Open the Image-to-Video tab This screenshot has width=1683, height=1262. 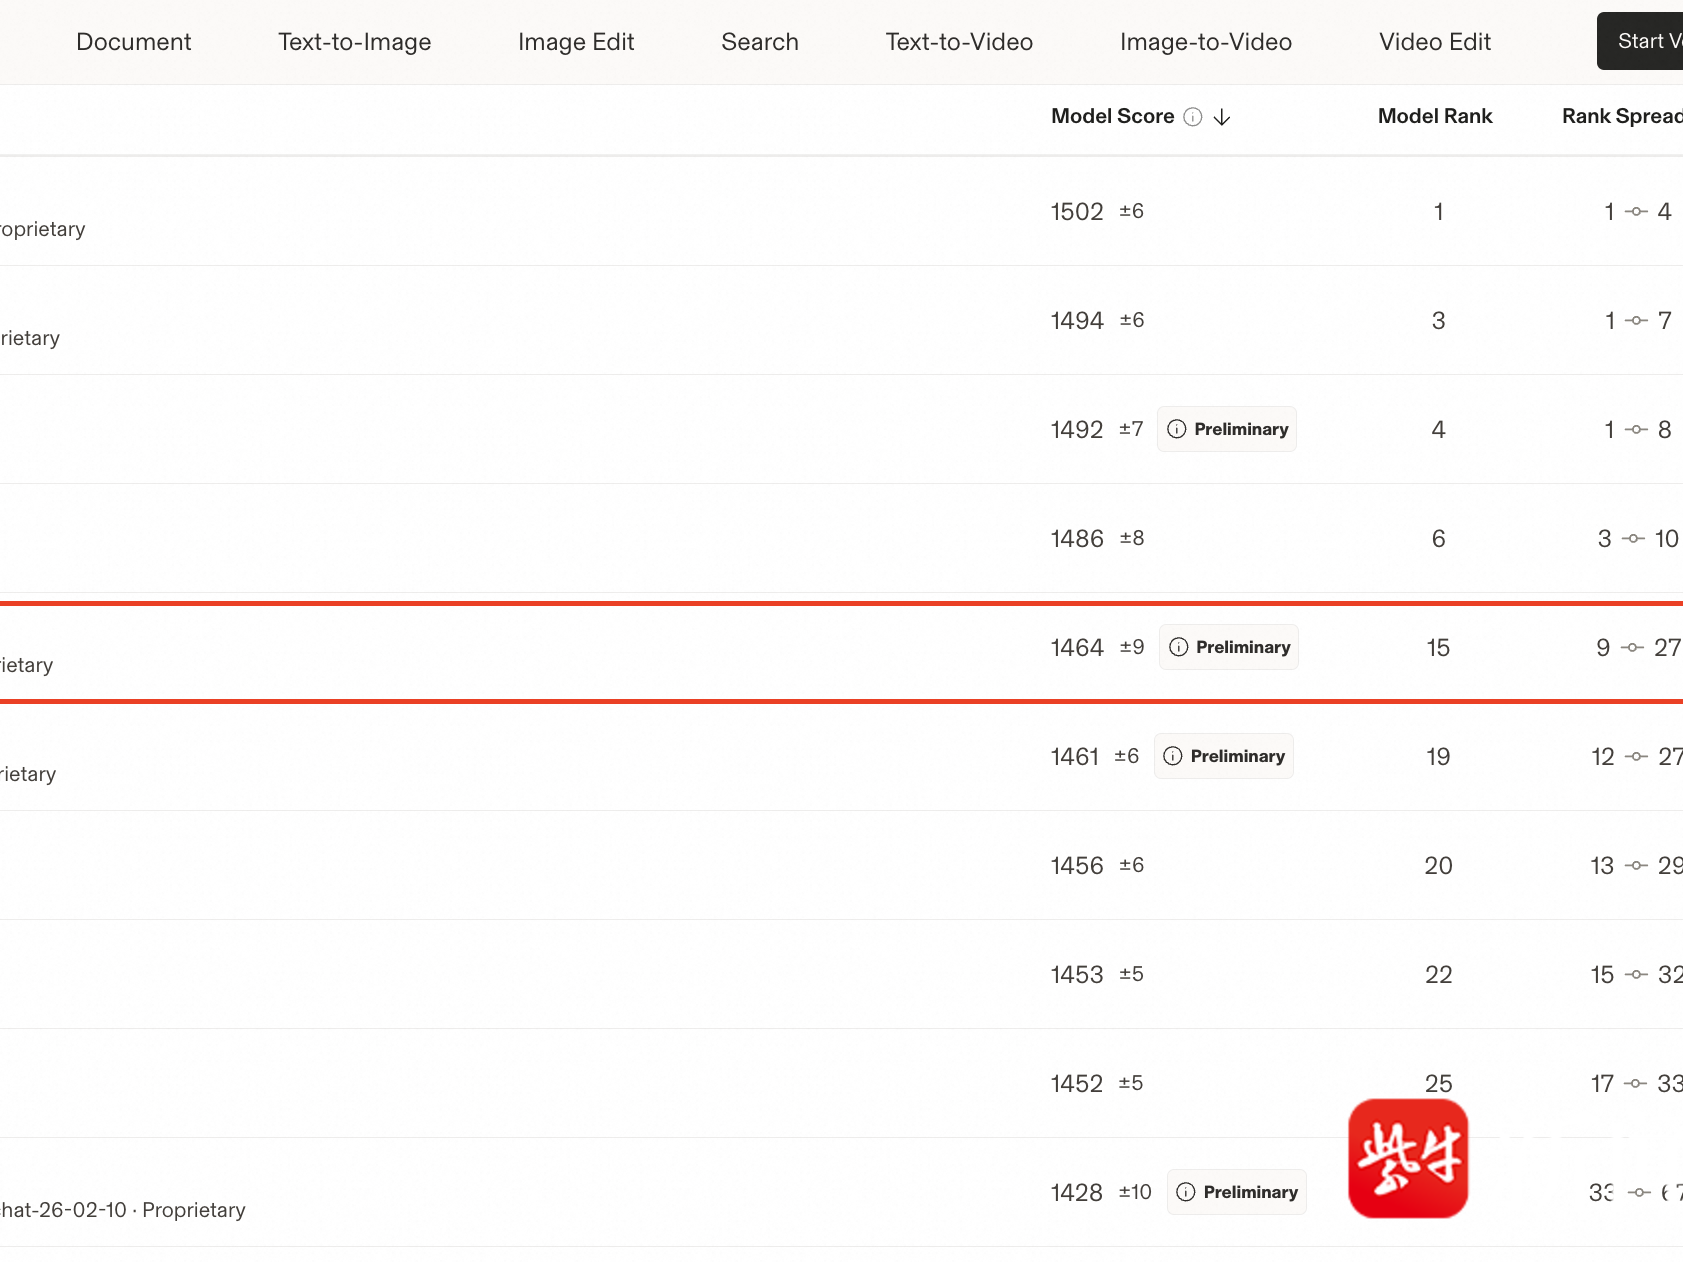click(x=1206, y=42)
